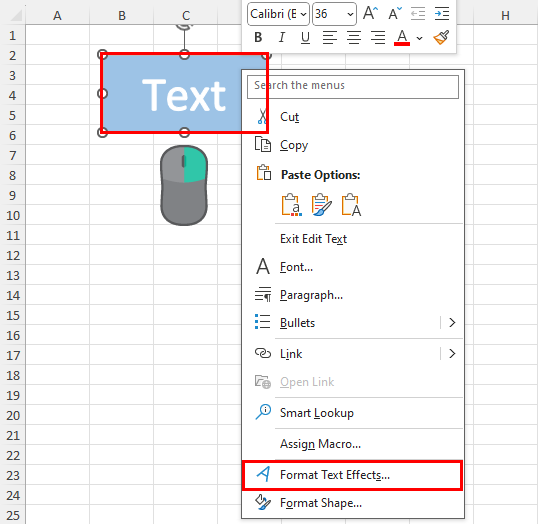This screenshot has width=538, height=524.
Task: Toggle Underline in the mini toolbar
Action: click(x=305, y=37)
